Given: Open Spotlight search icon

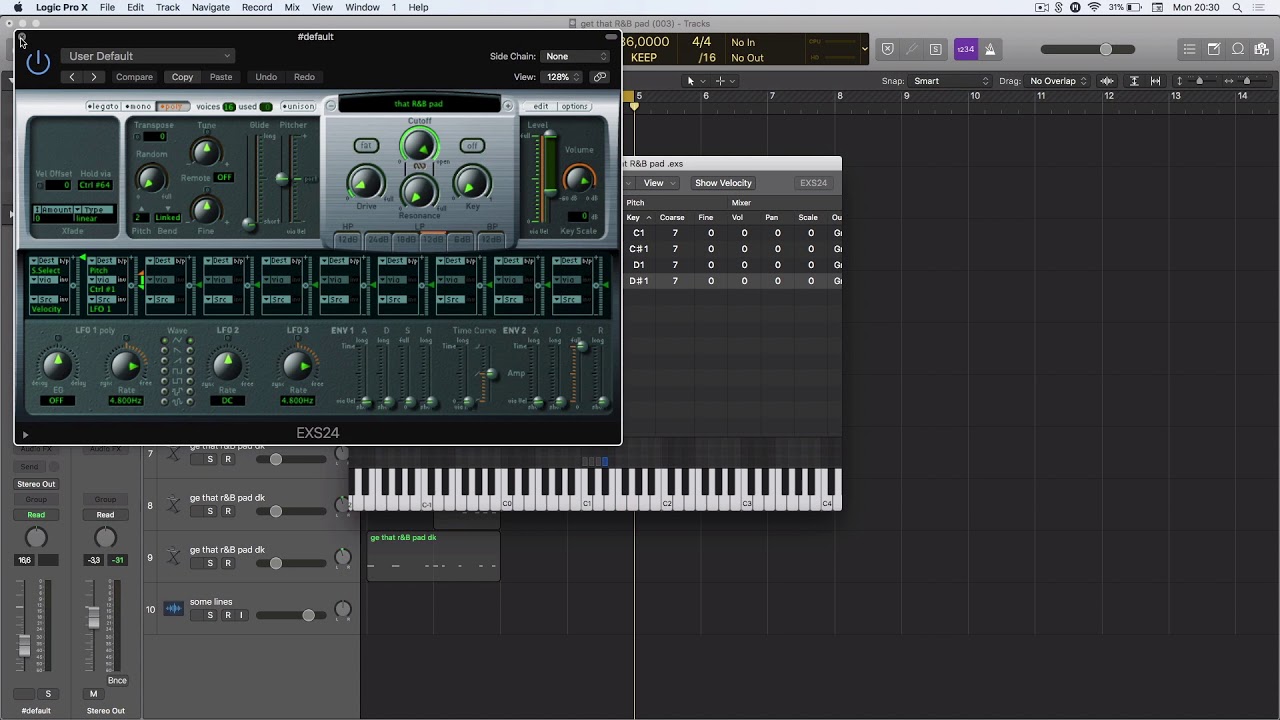Looking at the screenshot, I should 1238,7.
